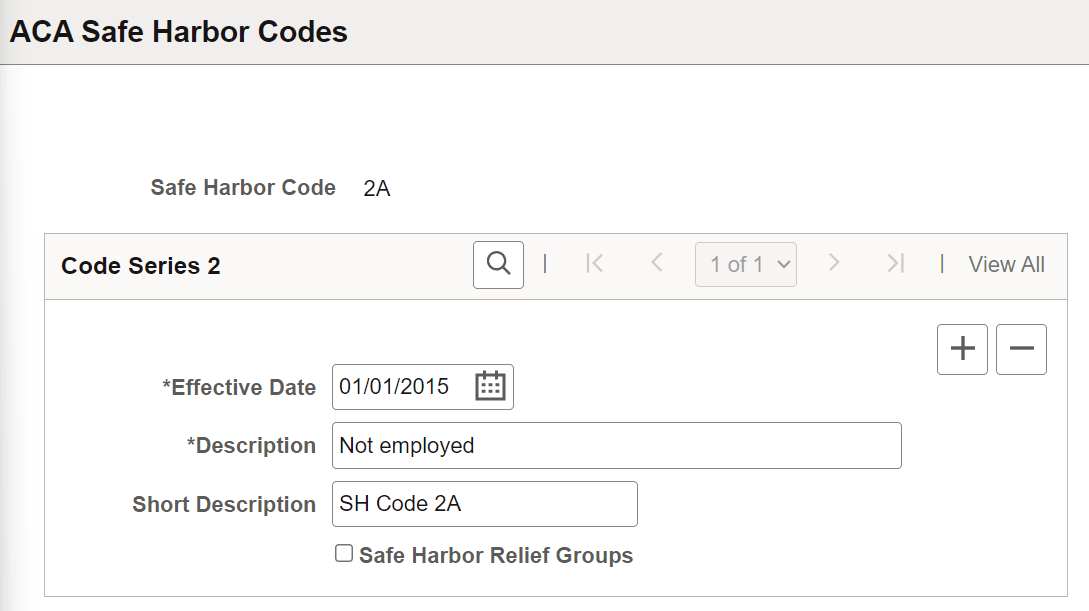Click the View All link
Screen dimensions: 1089x611
(1006, 265)
